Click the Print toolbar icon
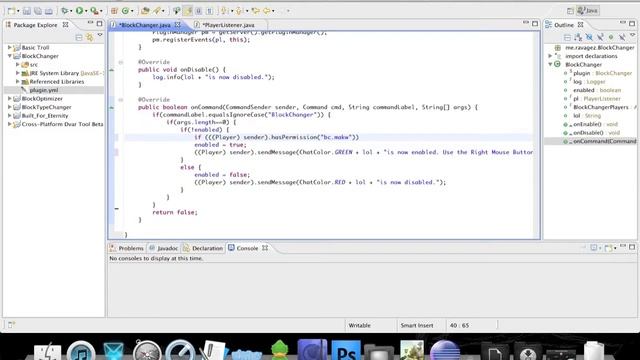The height and width of the screenshot is (360, 640). click(x=49, y=11)
